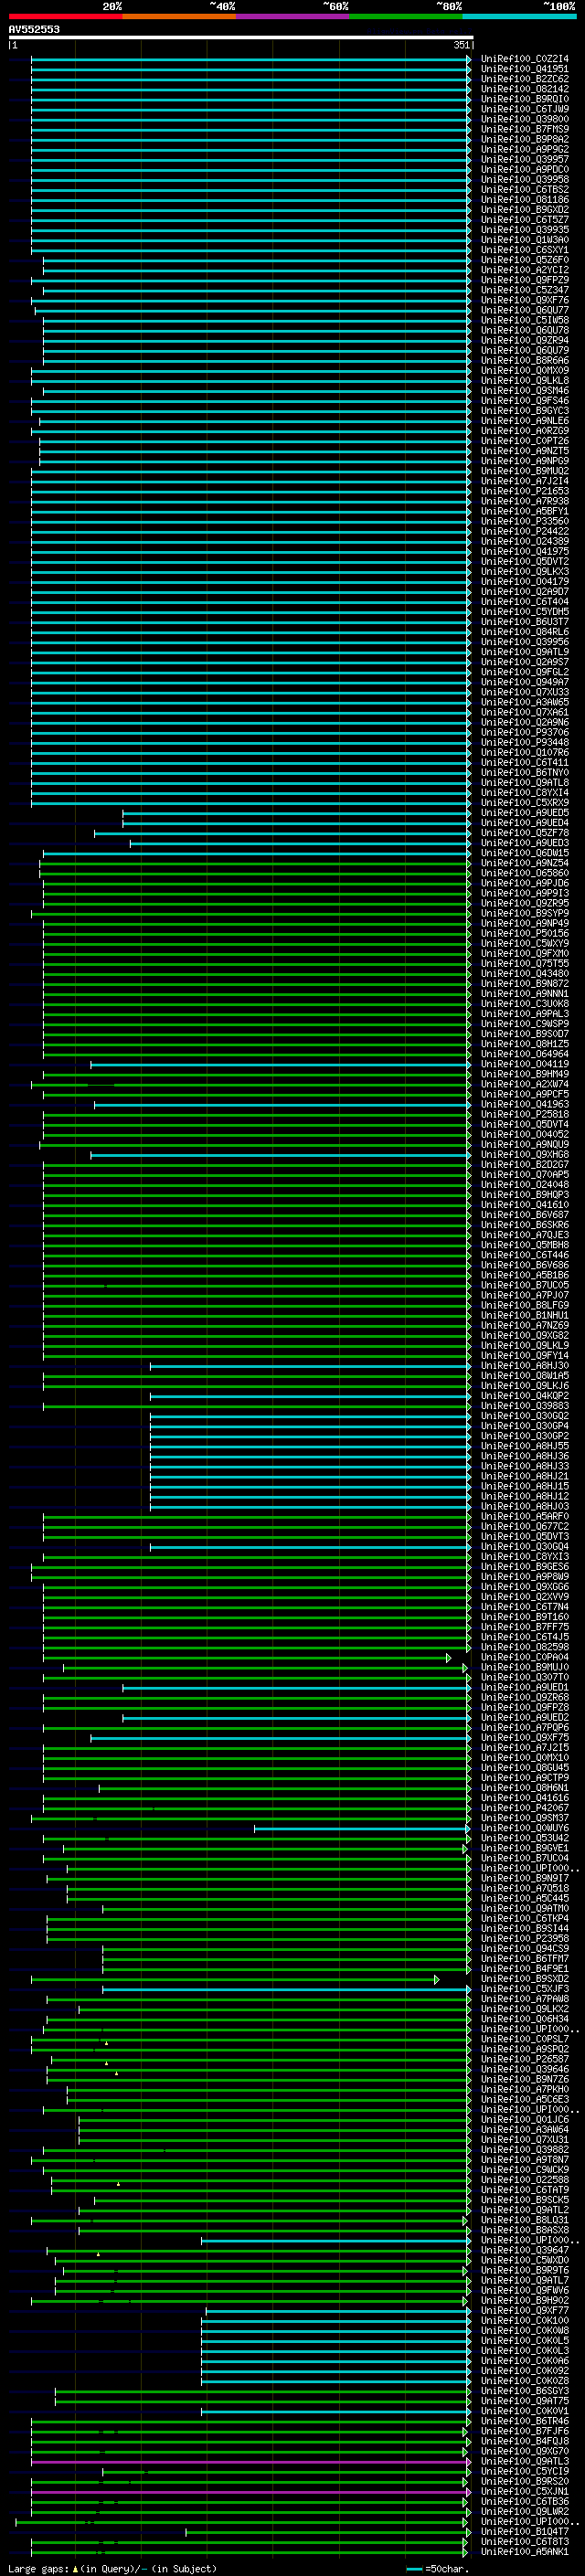This screenshot has width=585, height=2576.
Task: Select the UniRef100_Q39883 label
Action: tap(524, 1406)
